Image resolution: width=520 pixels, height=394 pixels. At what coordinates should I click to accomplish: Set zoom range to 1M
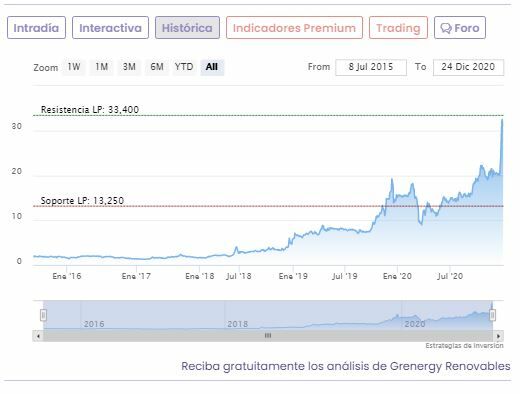[x=101, y=67]
